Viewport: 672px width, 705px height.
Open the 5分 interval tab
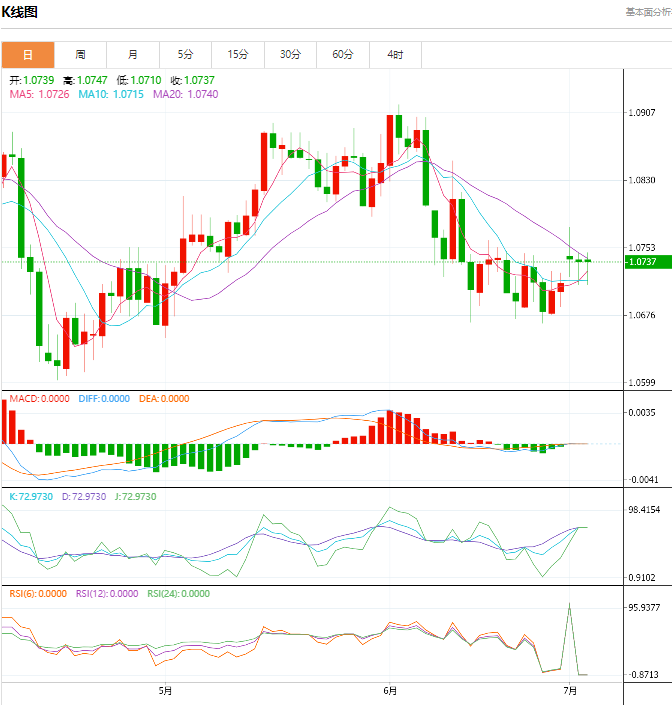pos(185,54)
